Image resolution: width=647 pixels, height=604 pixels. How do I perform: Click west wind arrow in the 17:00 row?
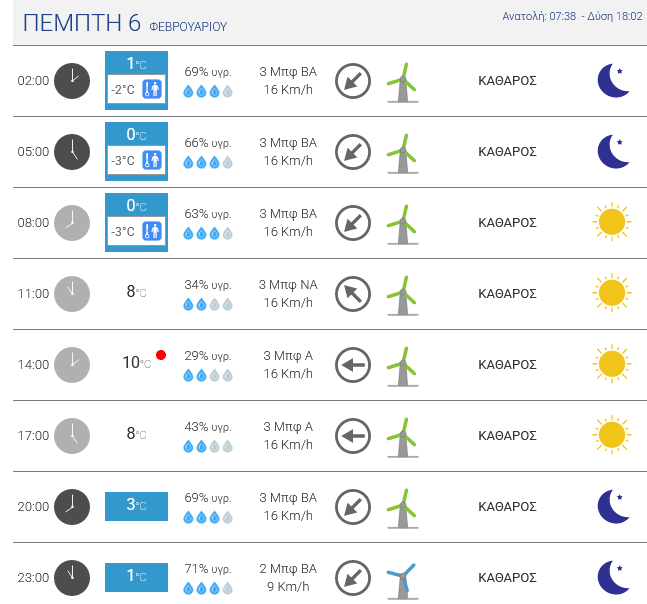click(x=353, y=435)
